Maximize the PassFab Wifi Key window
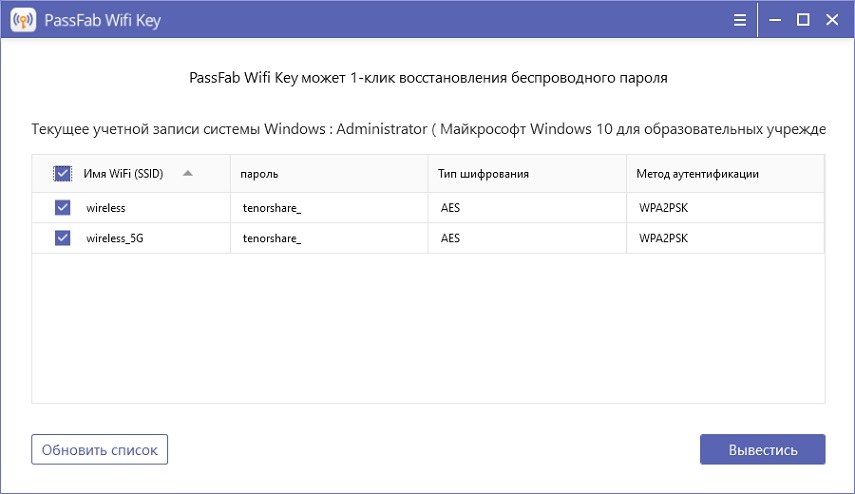 [x=803, y=20]
